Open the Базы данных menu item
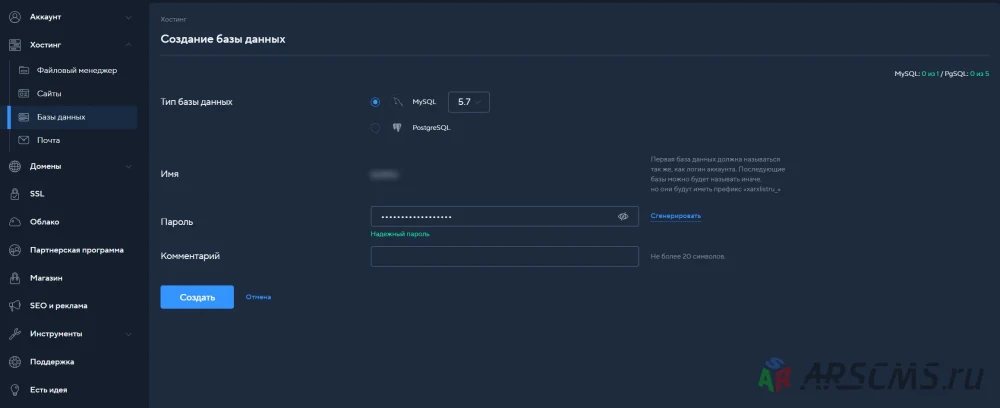The height and width of the screenshot is (408, 1000). coord(72,117)
